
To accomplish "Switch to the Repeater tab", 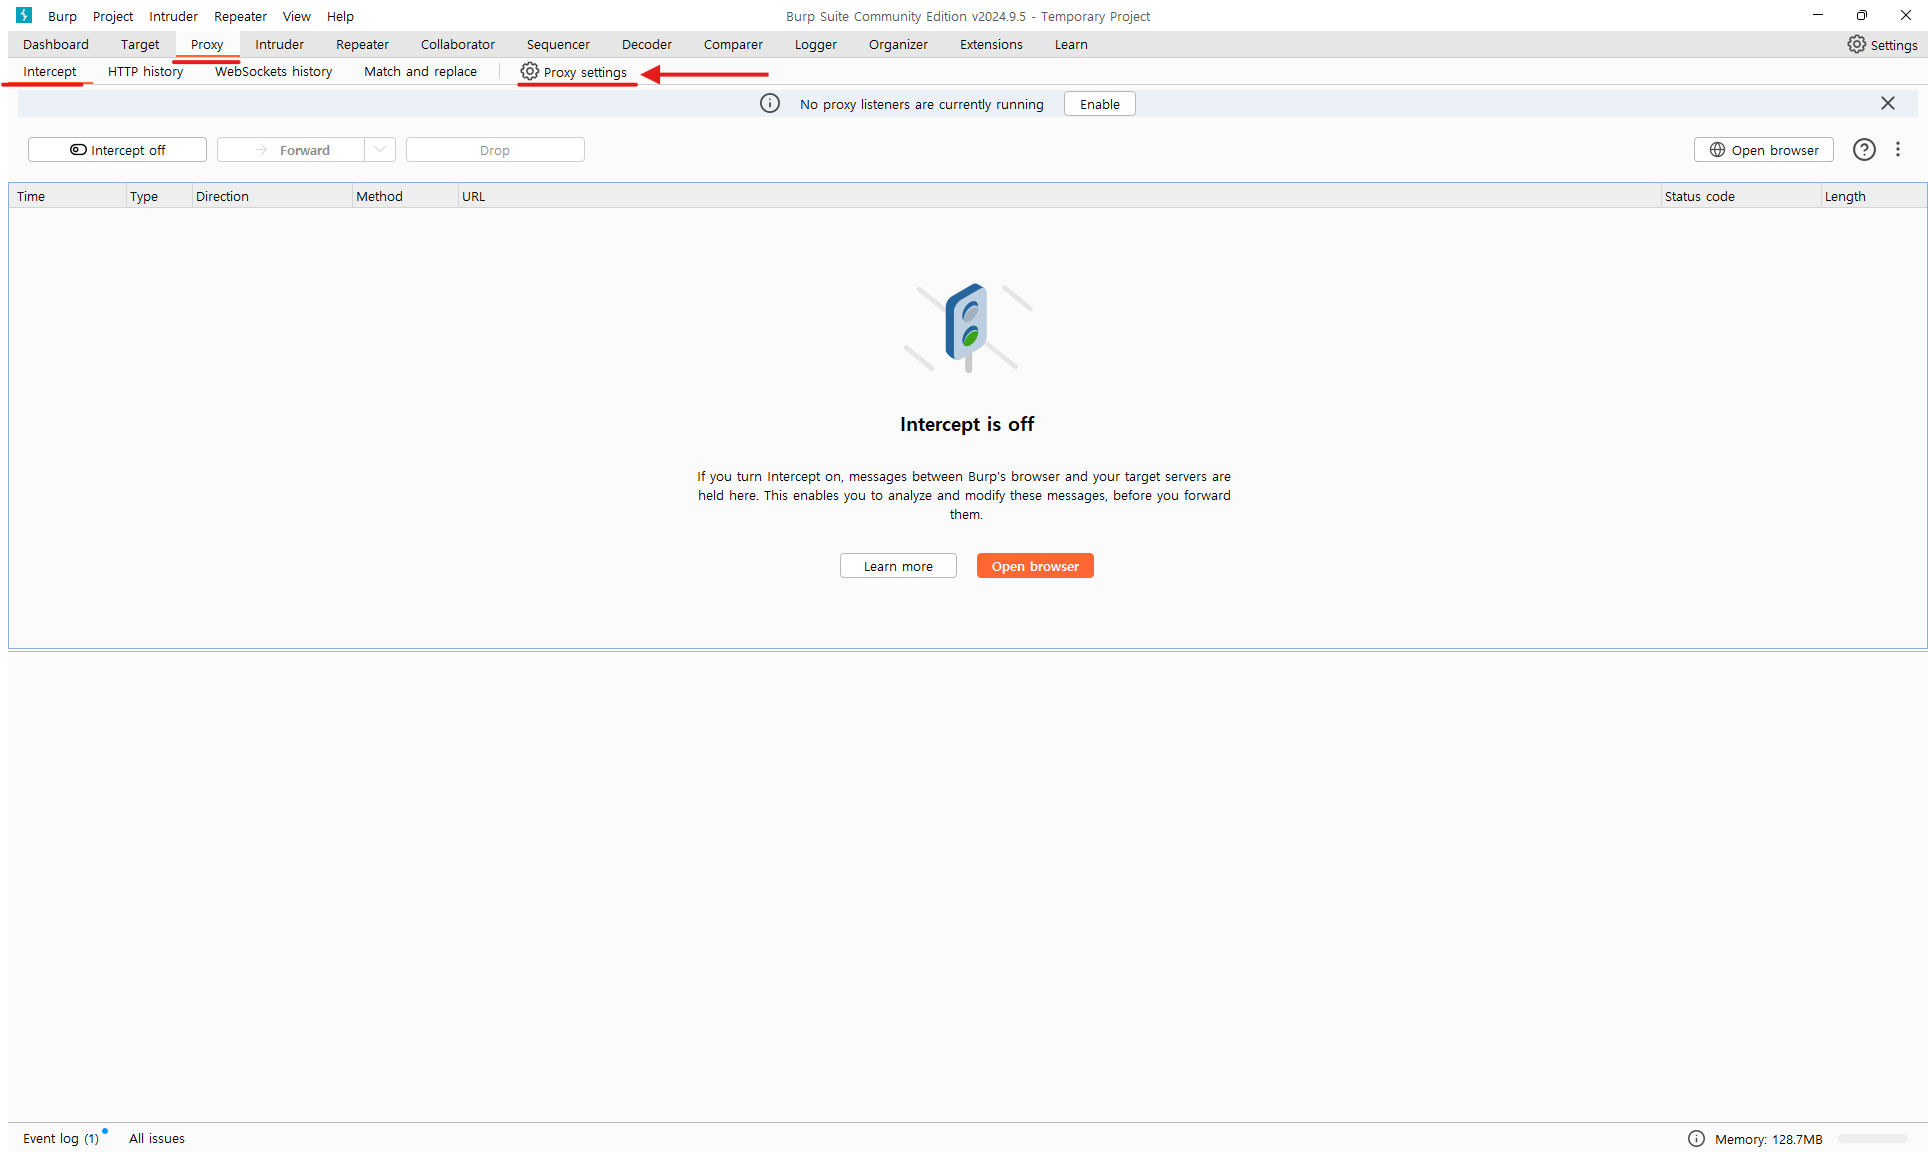I will tap(362, 44).
